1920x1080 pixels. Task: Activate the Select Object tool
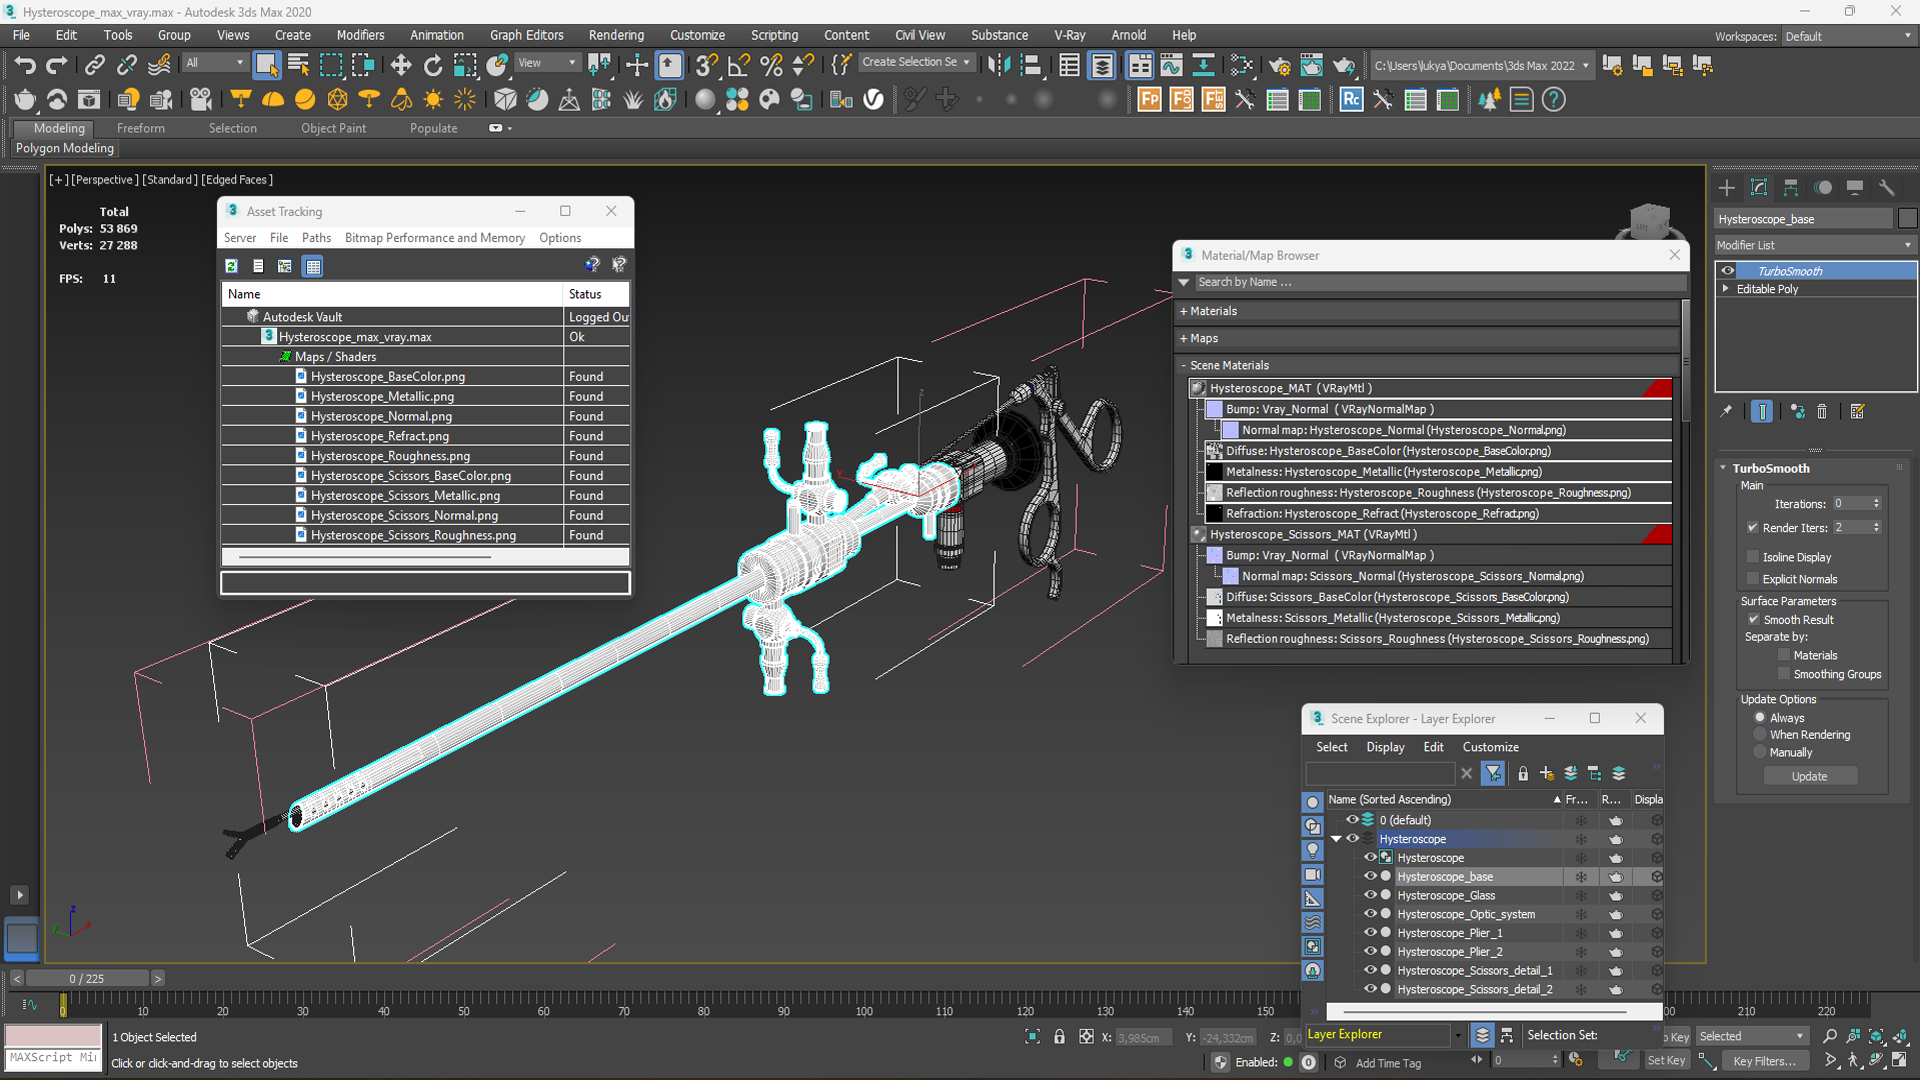(x=266, y=65)
